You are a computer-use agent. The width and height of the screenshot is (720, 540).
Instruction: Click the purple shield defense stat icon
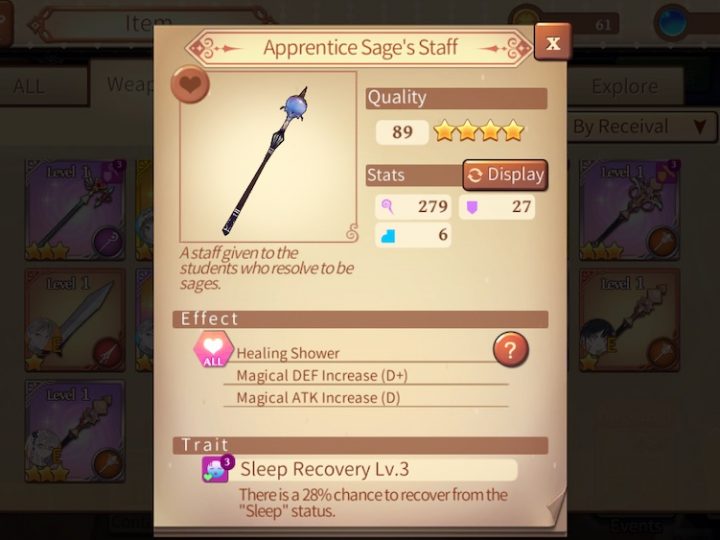(x=472, y=207)
